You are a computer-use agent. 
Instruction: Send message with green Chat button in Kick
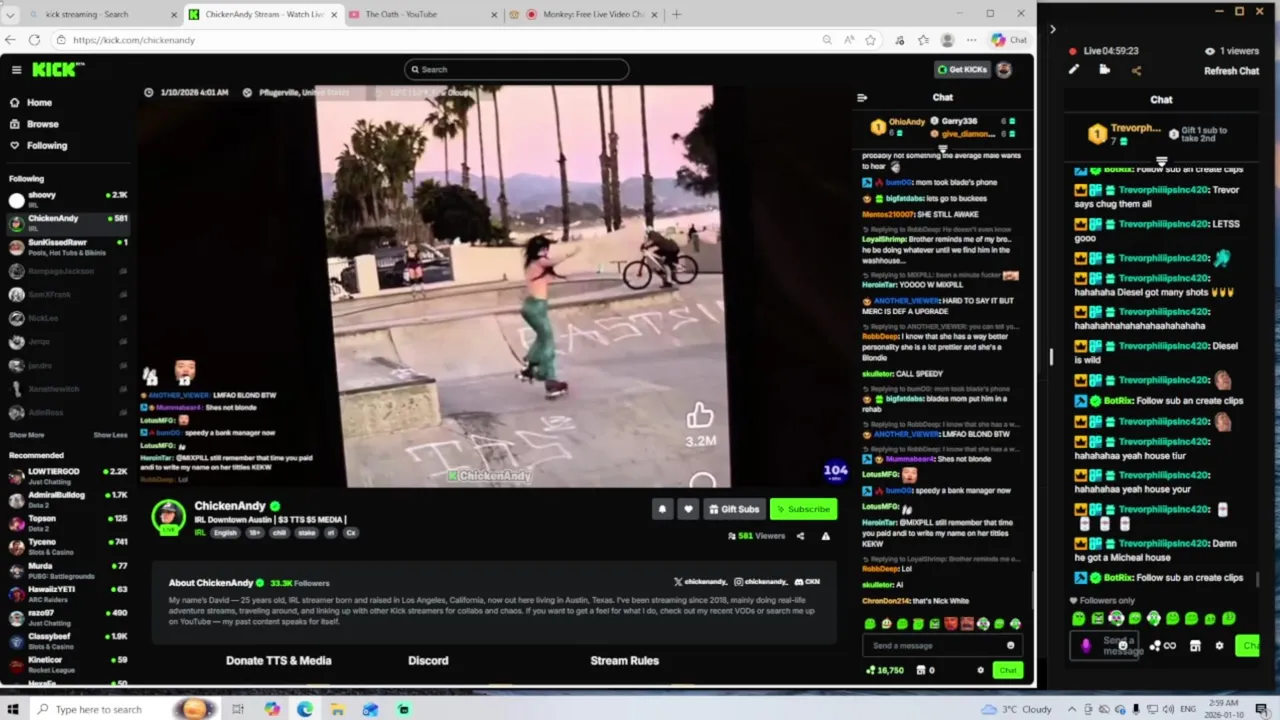[1008, 670]
